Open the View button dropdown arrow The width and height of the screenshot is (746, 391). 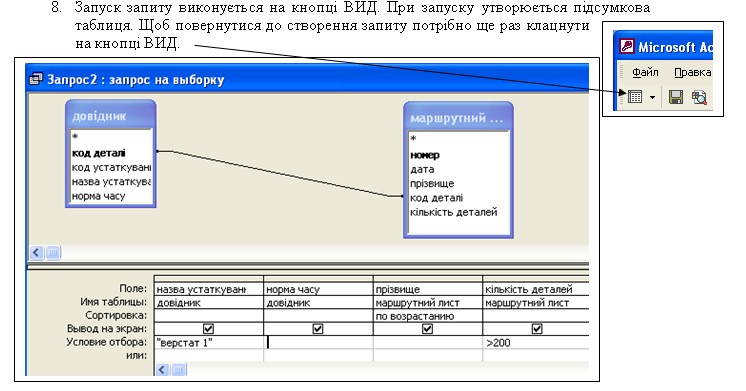point(652,98)
